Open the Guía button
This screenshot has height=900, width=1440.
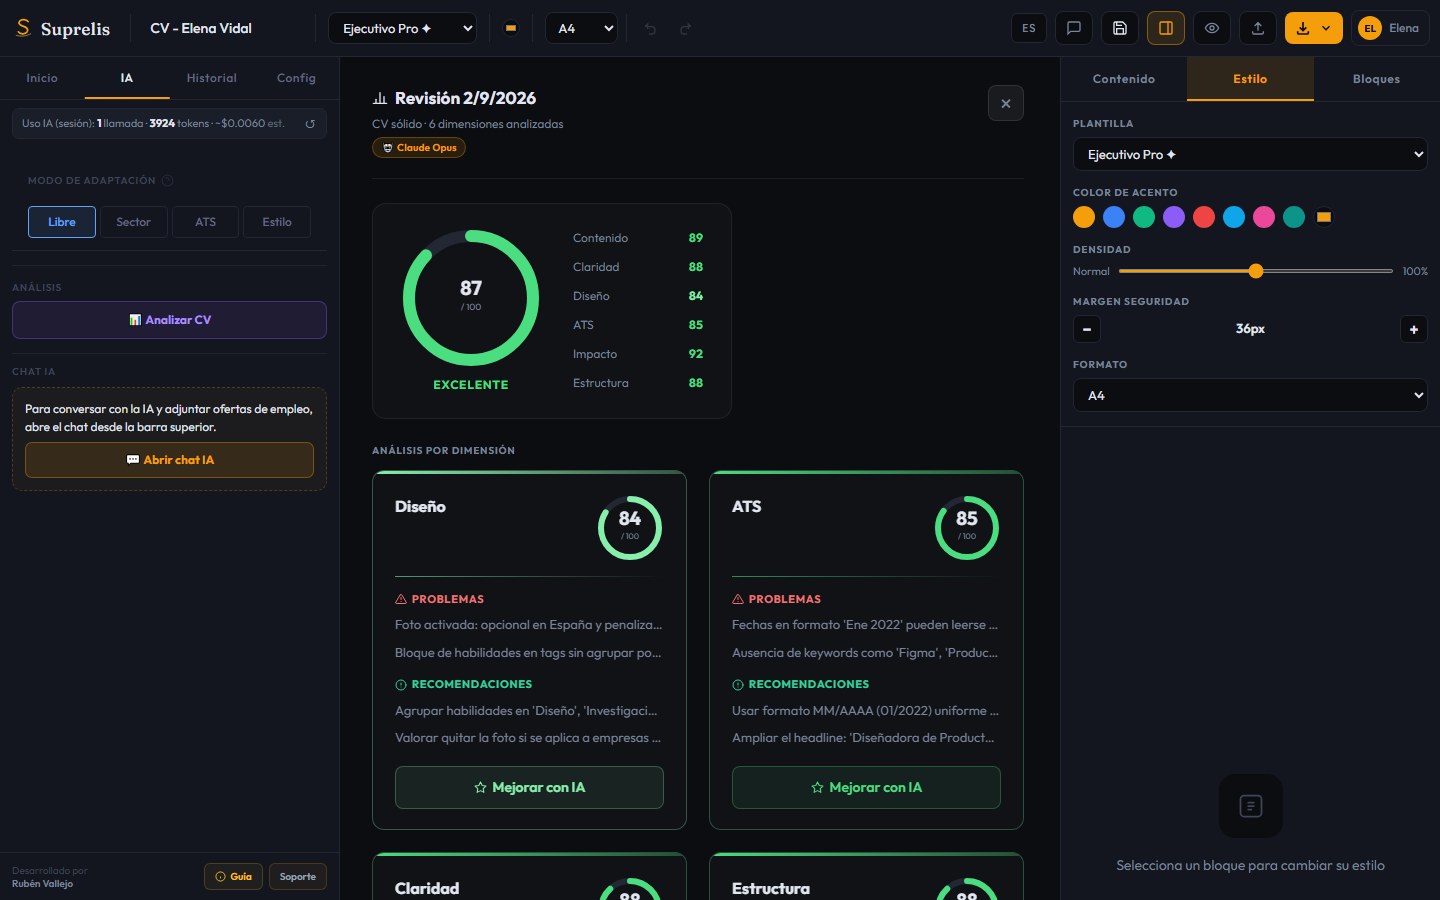pyautogui.click(x=234, y=876)
